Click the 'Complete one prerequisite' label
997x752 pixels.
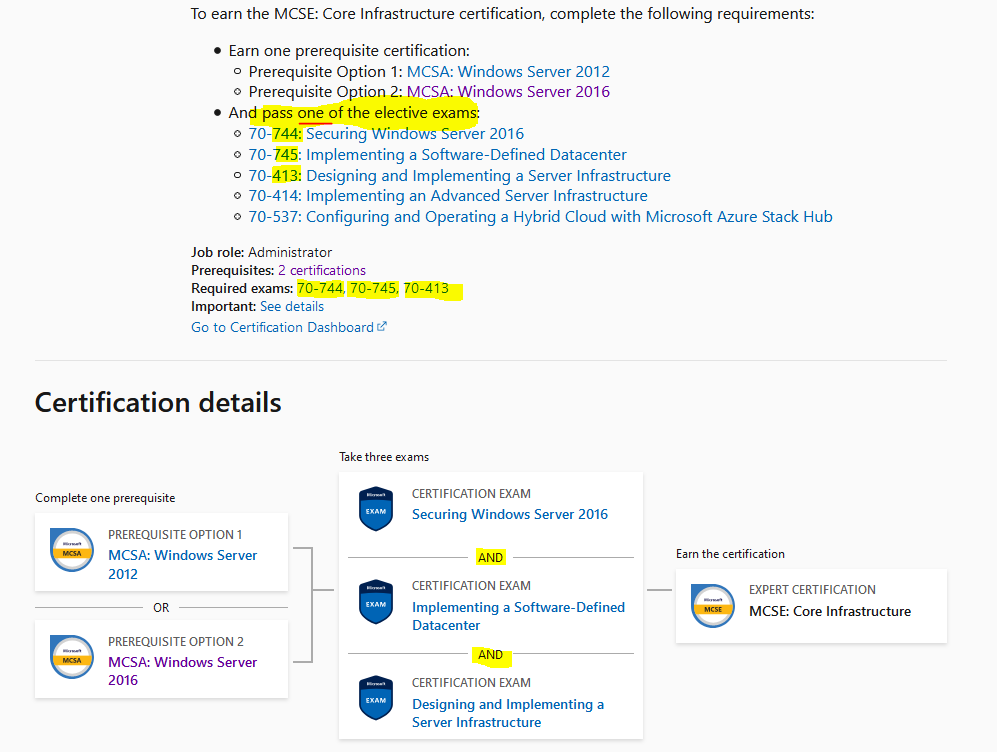105,498
